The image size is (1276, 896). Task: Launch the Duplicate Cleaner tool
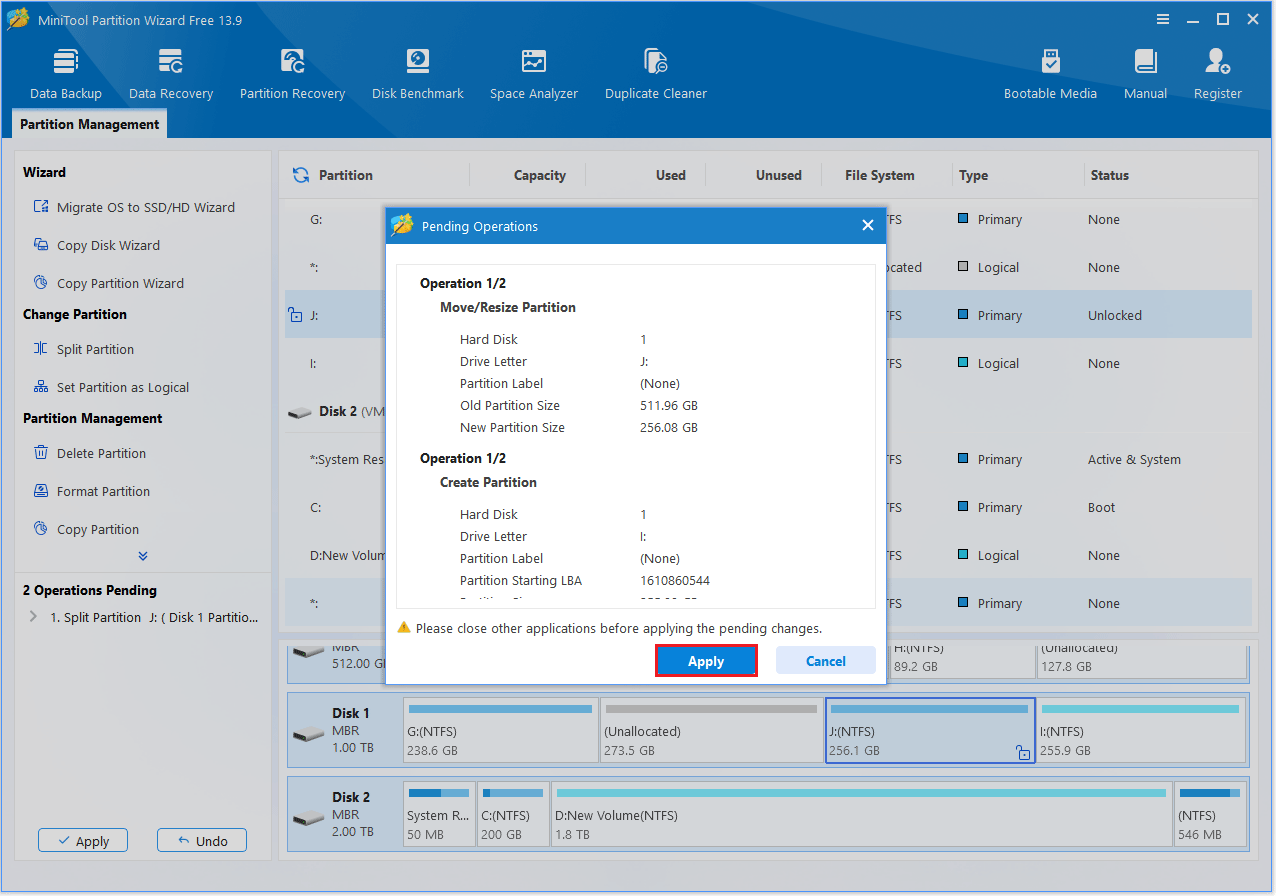coord(656,73)
